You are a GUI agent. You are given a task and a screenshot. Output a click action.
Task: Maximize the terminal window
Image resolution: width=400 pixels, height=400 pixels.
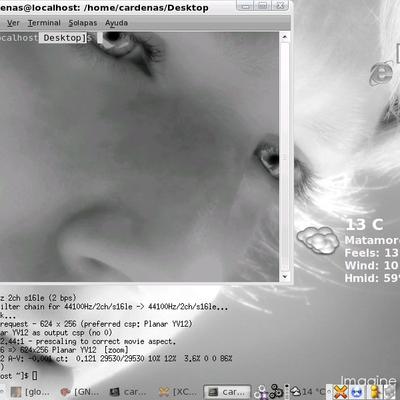[263, 5]
